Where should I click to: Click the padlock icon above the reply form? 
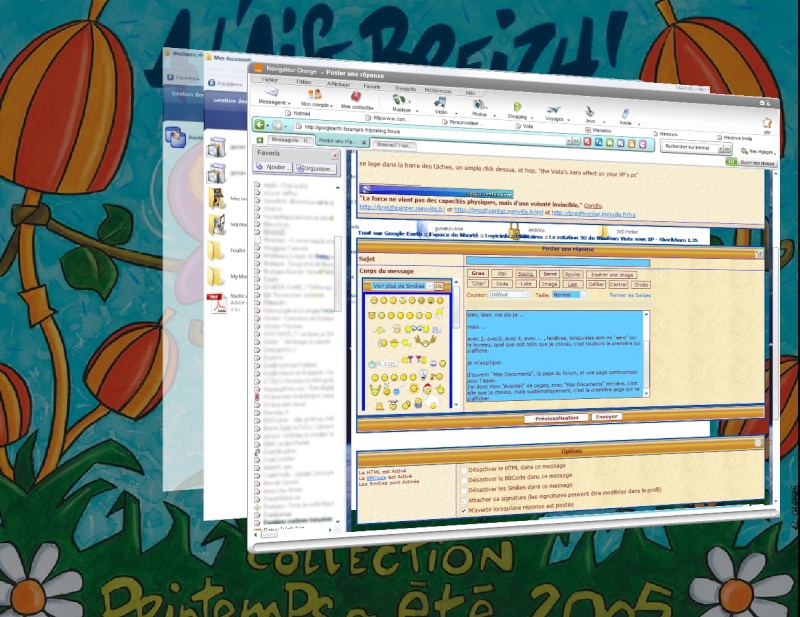(x=514, y=231)
